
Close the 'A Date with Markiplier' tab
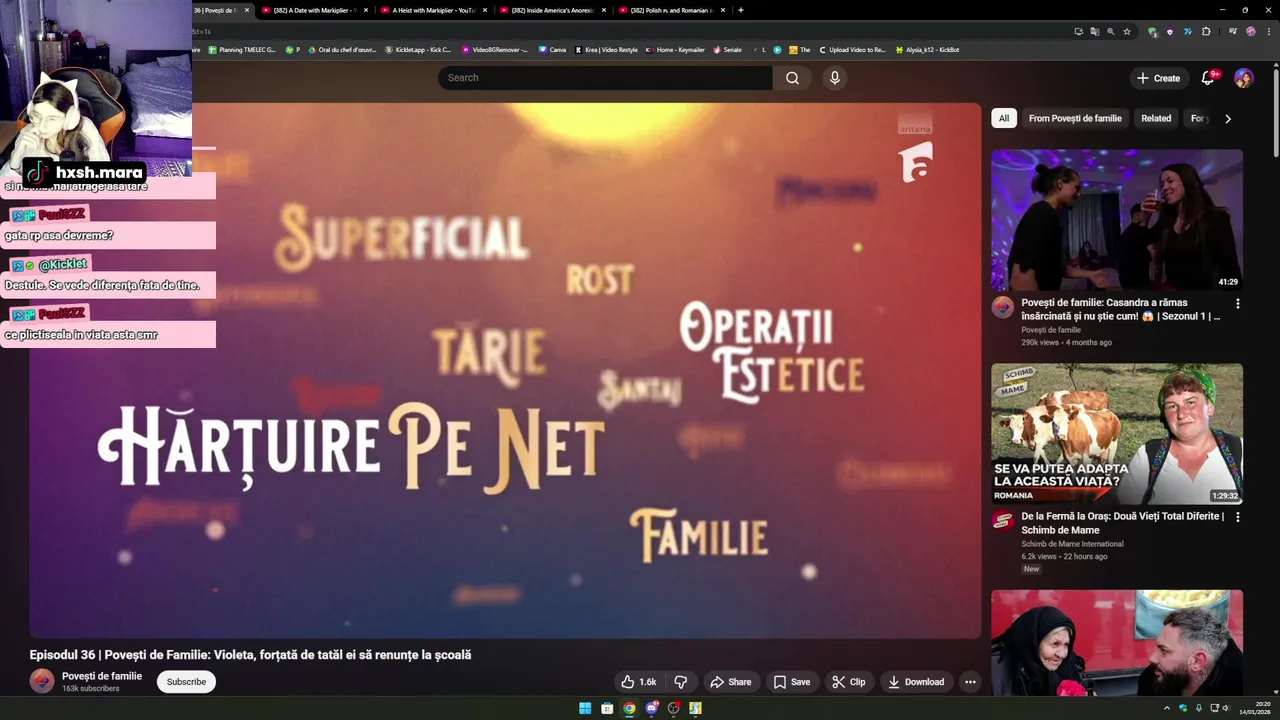[x=366, y=10]
